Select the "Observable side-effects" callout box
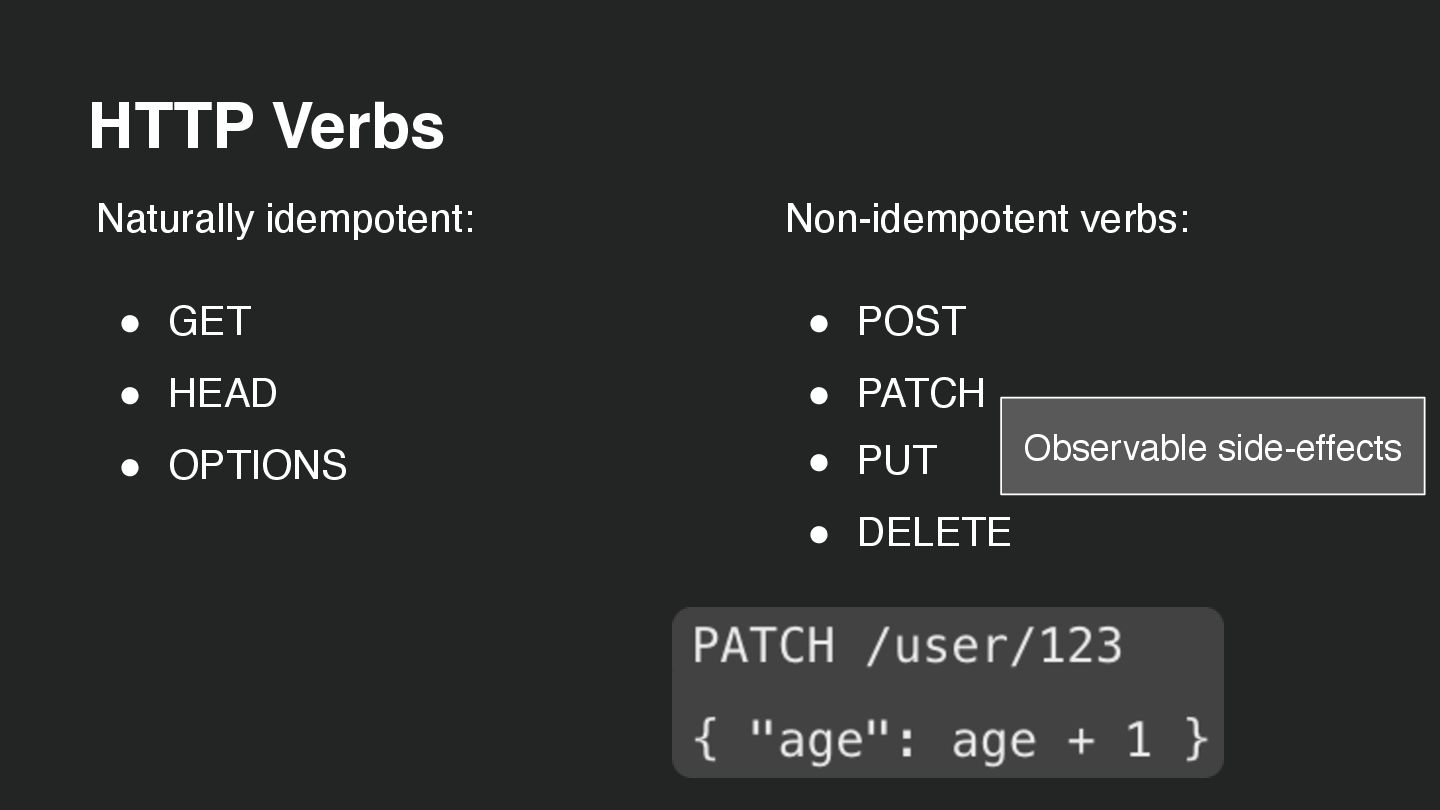1440x810 pixels. coord(1212,447)
